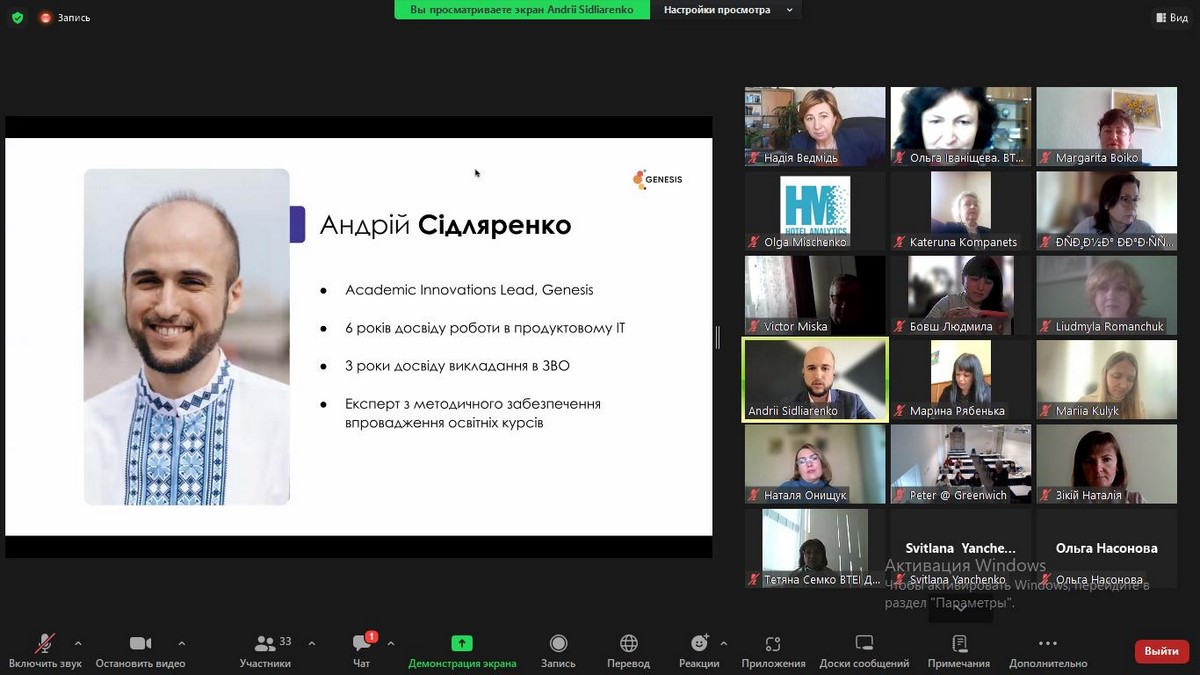Toggle camera with Остановить видео
1200x675 pixels.
pyautogui.click(x=140, y=644)
